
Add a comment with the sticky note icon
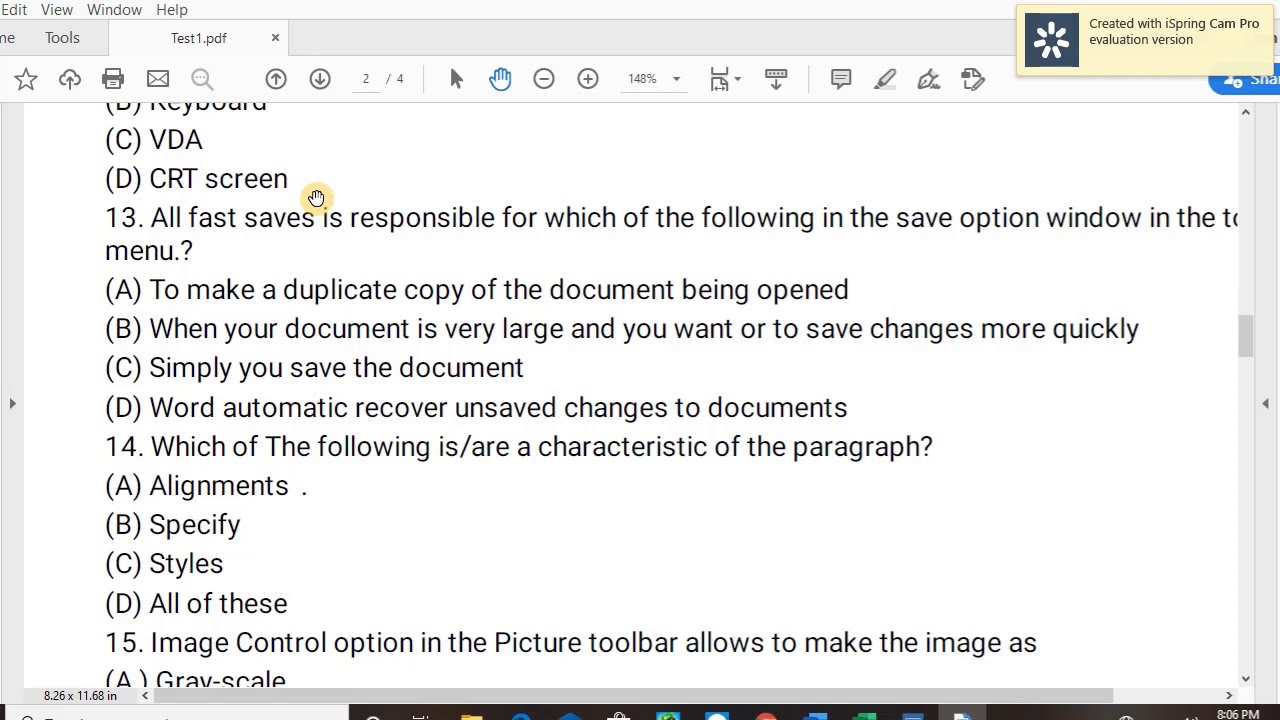(841, 79)
